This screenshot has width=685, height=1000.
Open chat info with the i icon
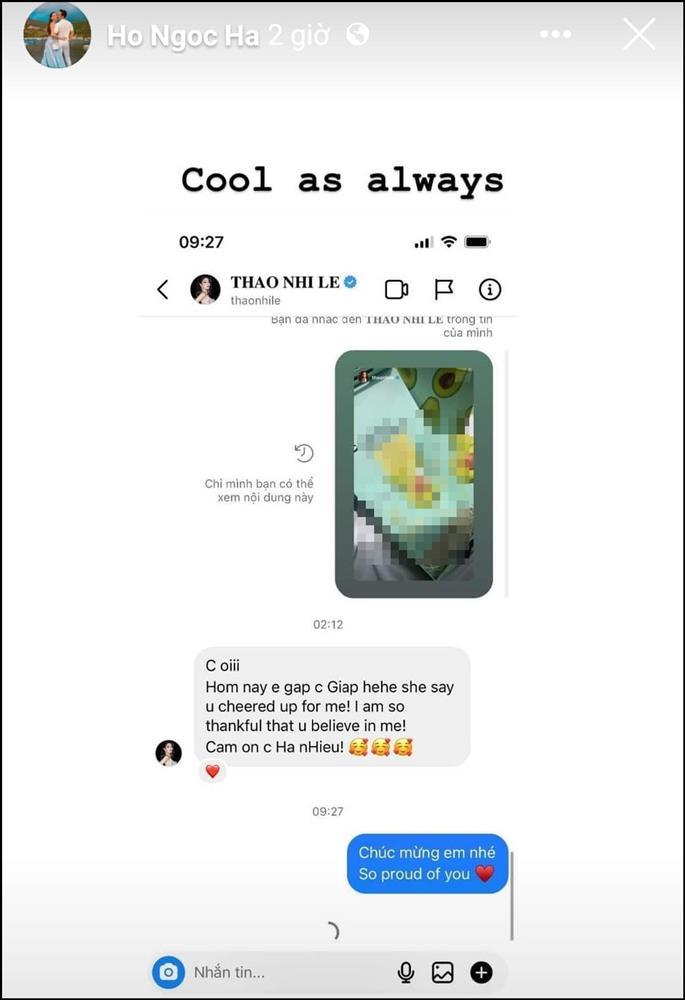490,290
